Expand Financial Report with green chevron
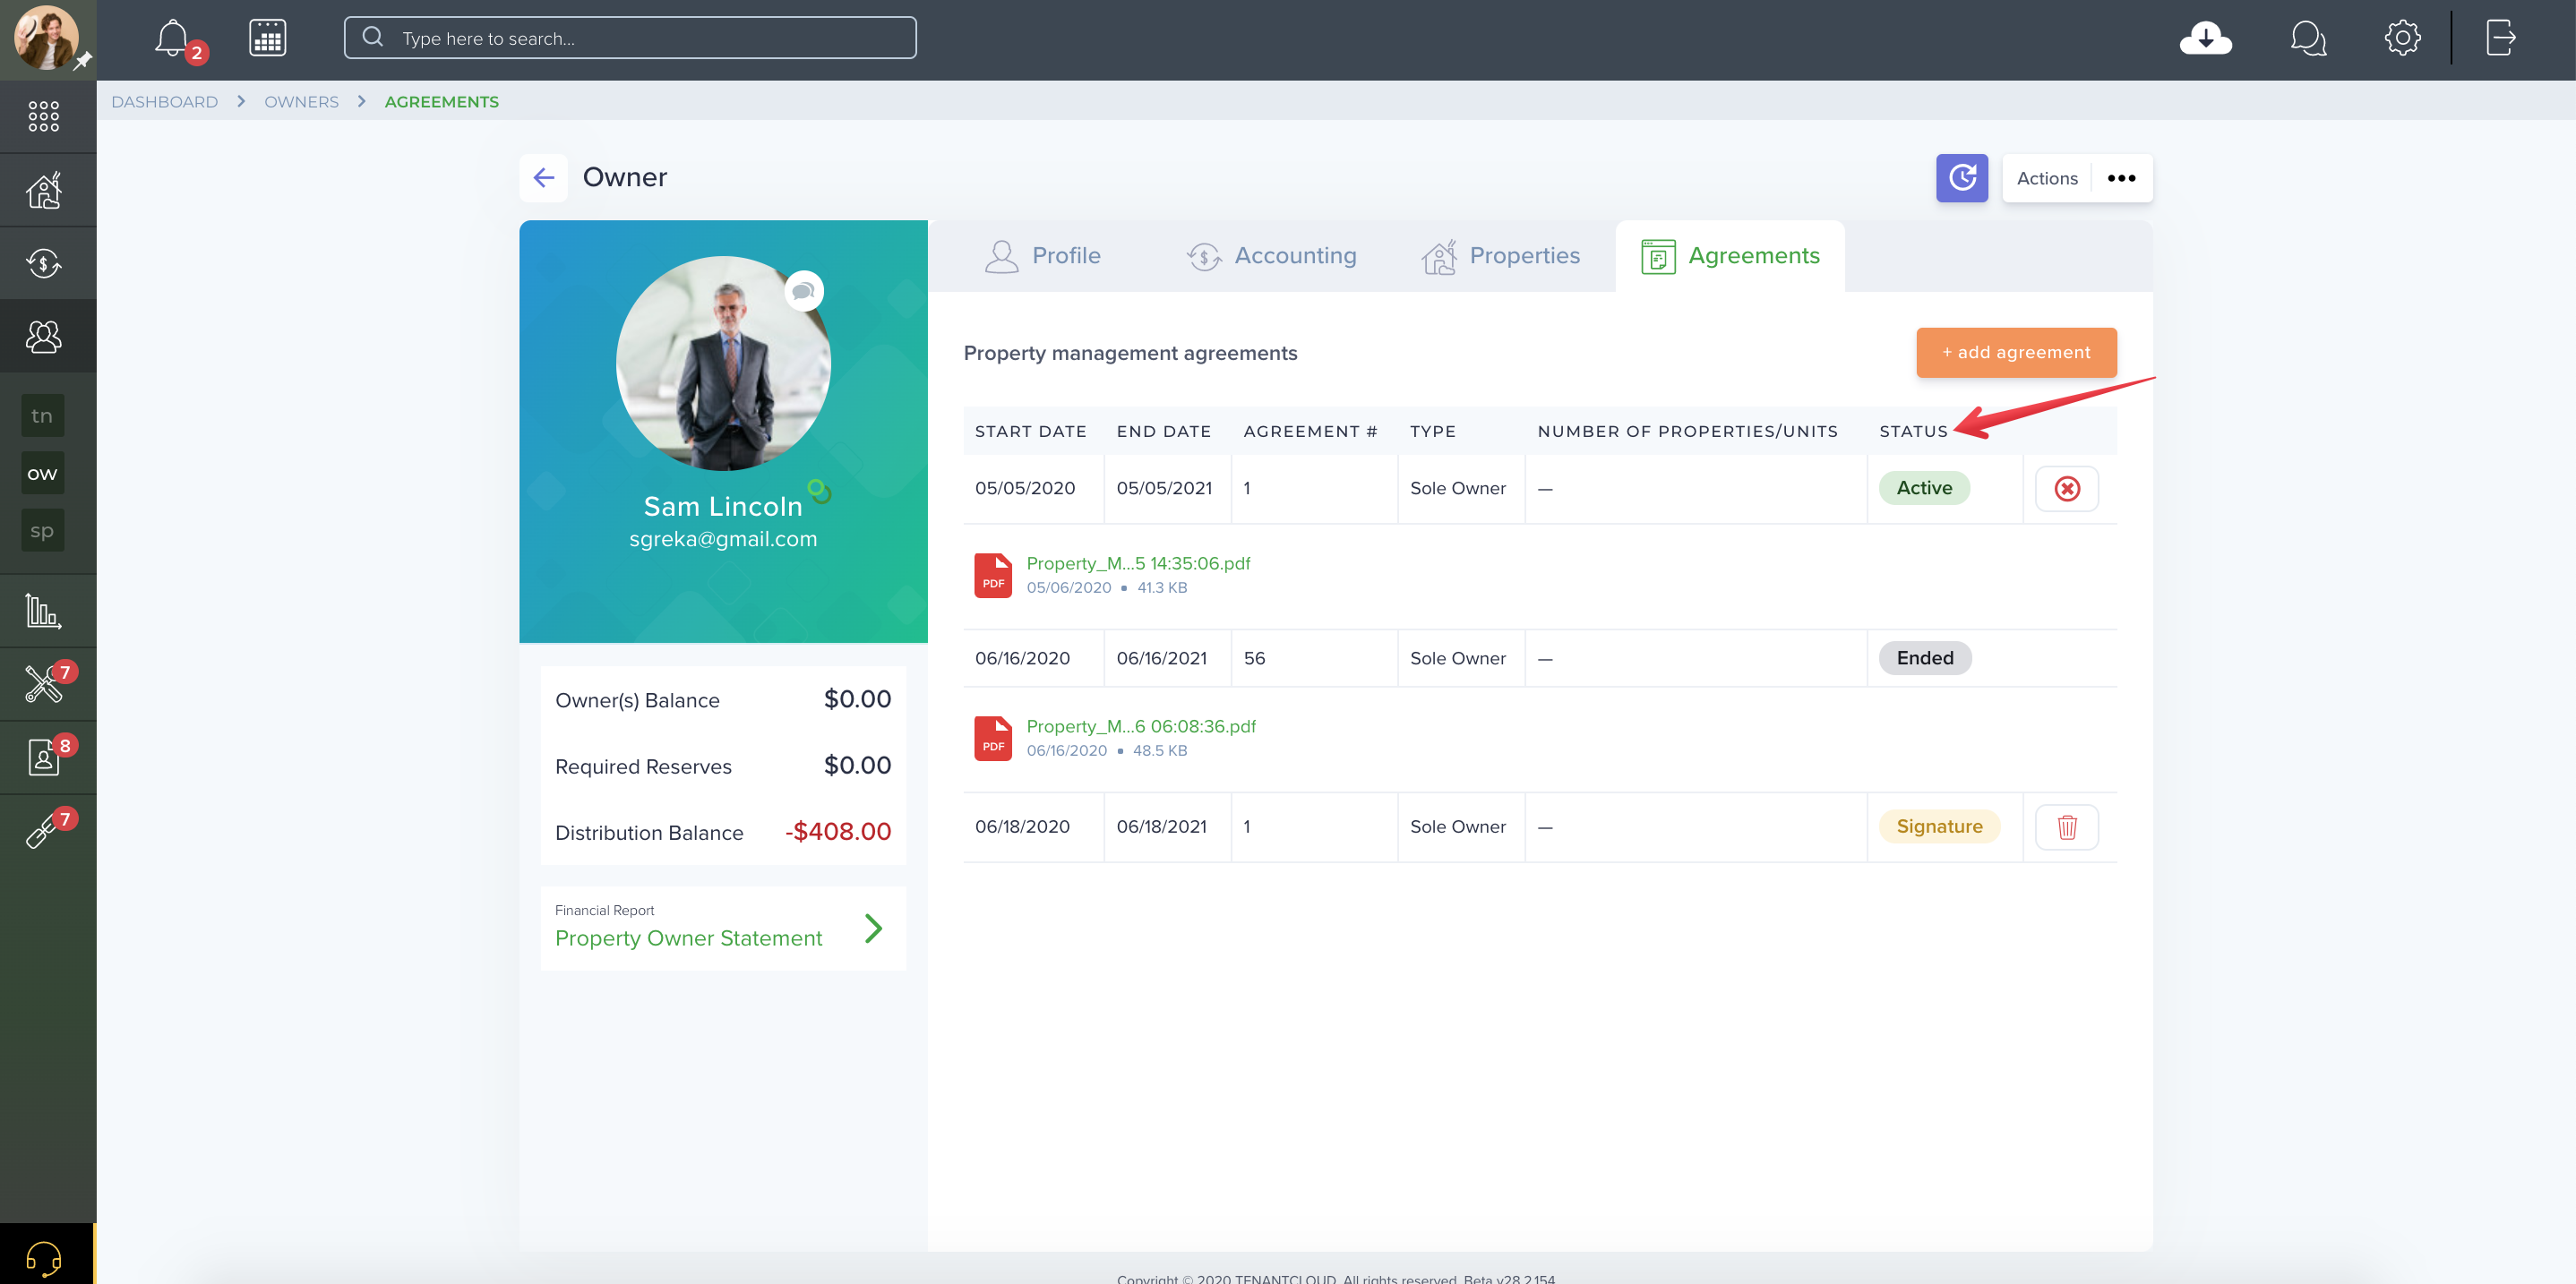This screenshot has height=1284, width=2576. pos(873,928)
